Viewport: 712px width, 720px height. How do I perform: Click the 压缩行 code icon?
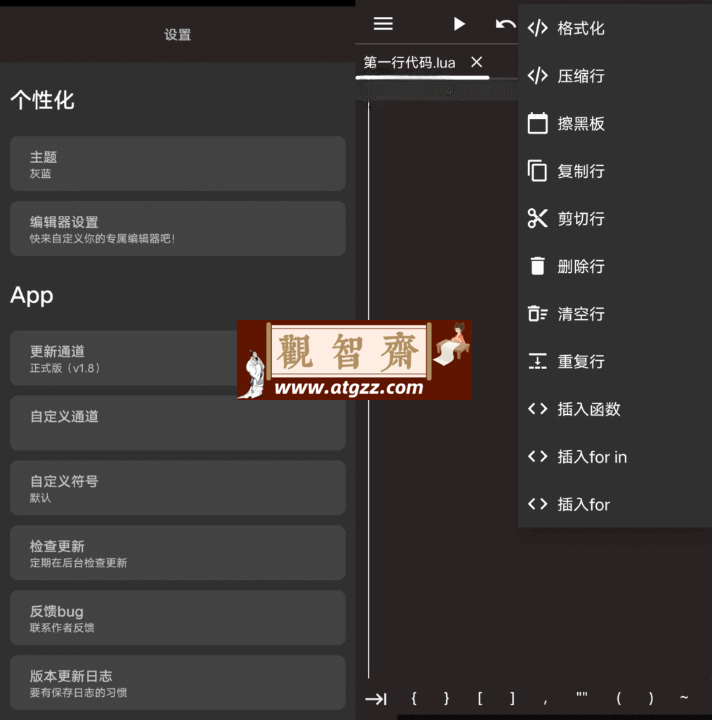coord(537,76)
